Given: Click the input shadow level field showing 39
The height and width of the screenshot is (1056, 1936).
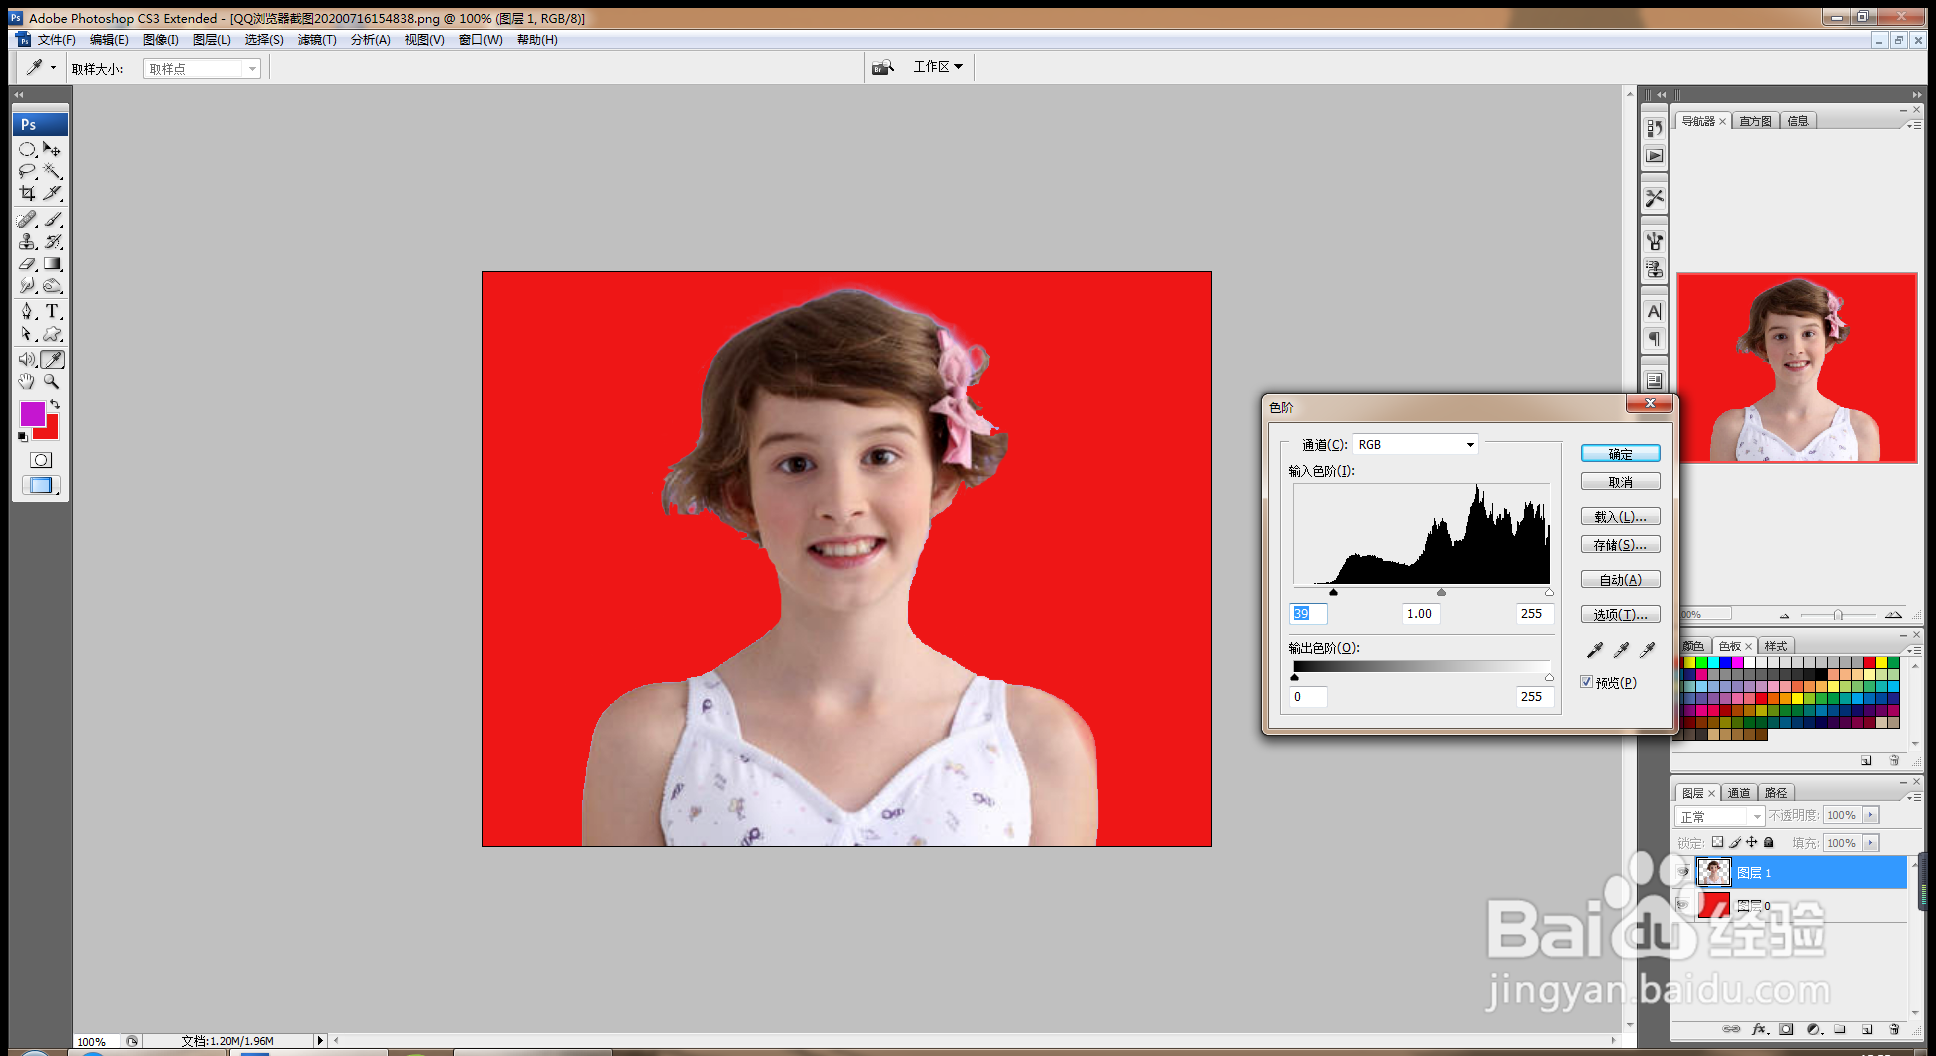Looking at the screenshot, I should (1309, 614).
